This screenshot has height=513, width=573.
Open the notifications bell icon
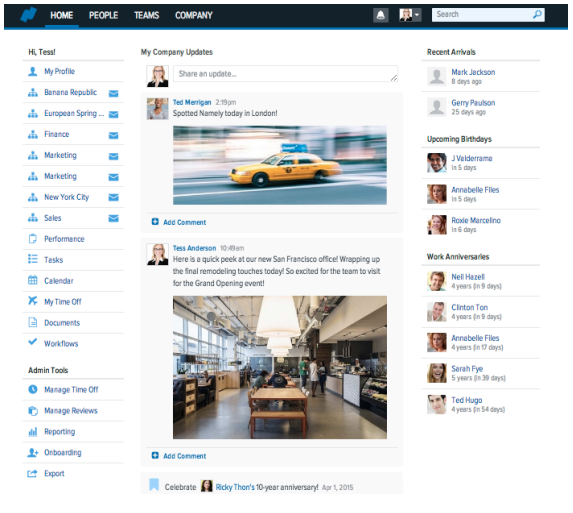(x=380, y=15)
